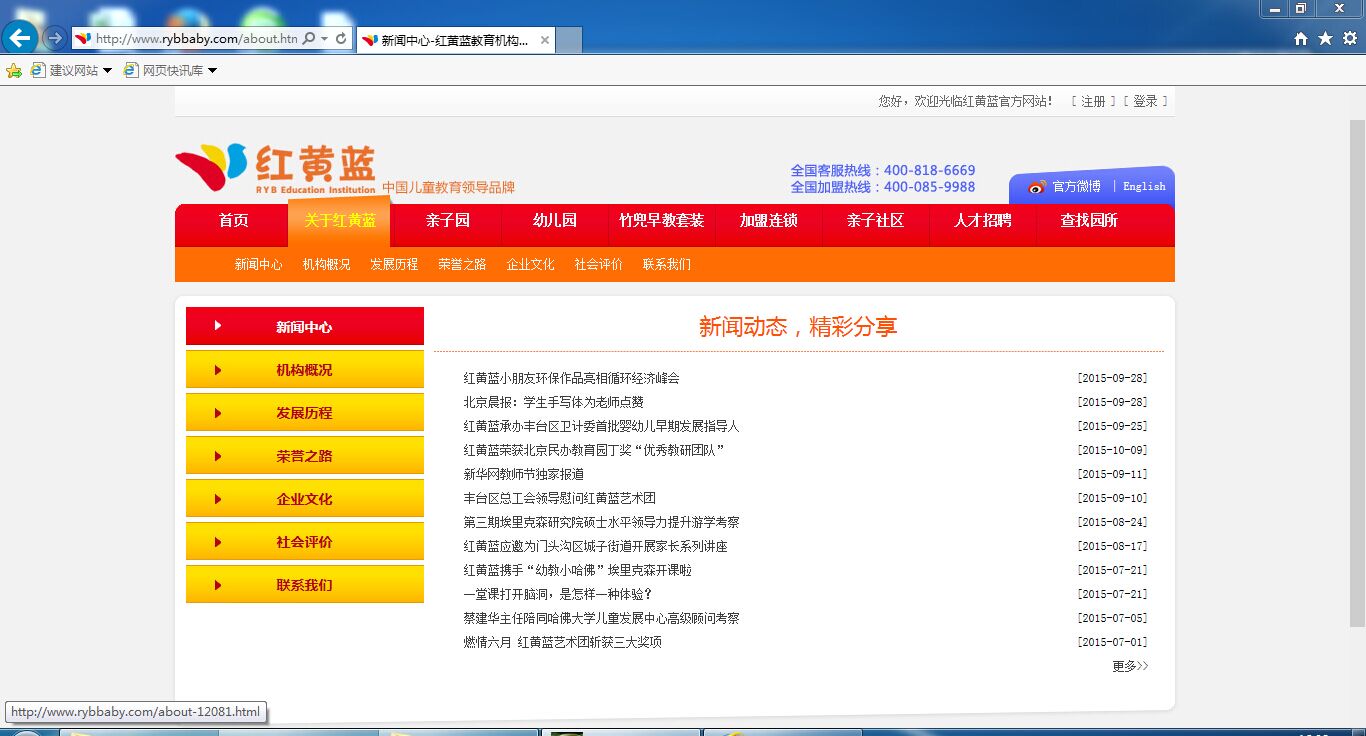The image size is (1366, 736).
Task: Click the browser Back navigation arrow
Action: (x=19, y=38)
